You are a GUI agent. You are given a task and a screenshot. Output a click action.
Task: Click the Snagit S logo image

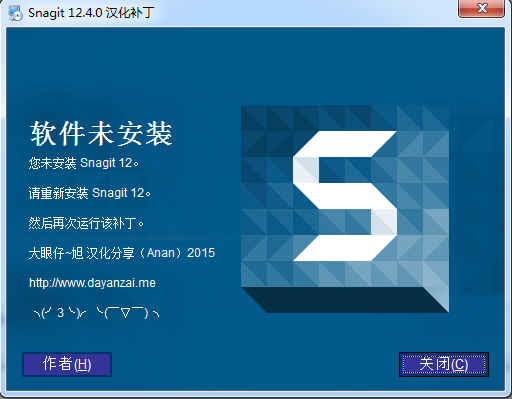pyautogui.click(x=345, y=209)
